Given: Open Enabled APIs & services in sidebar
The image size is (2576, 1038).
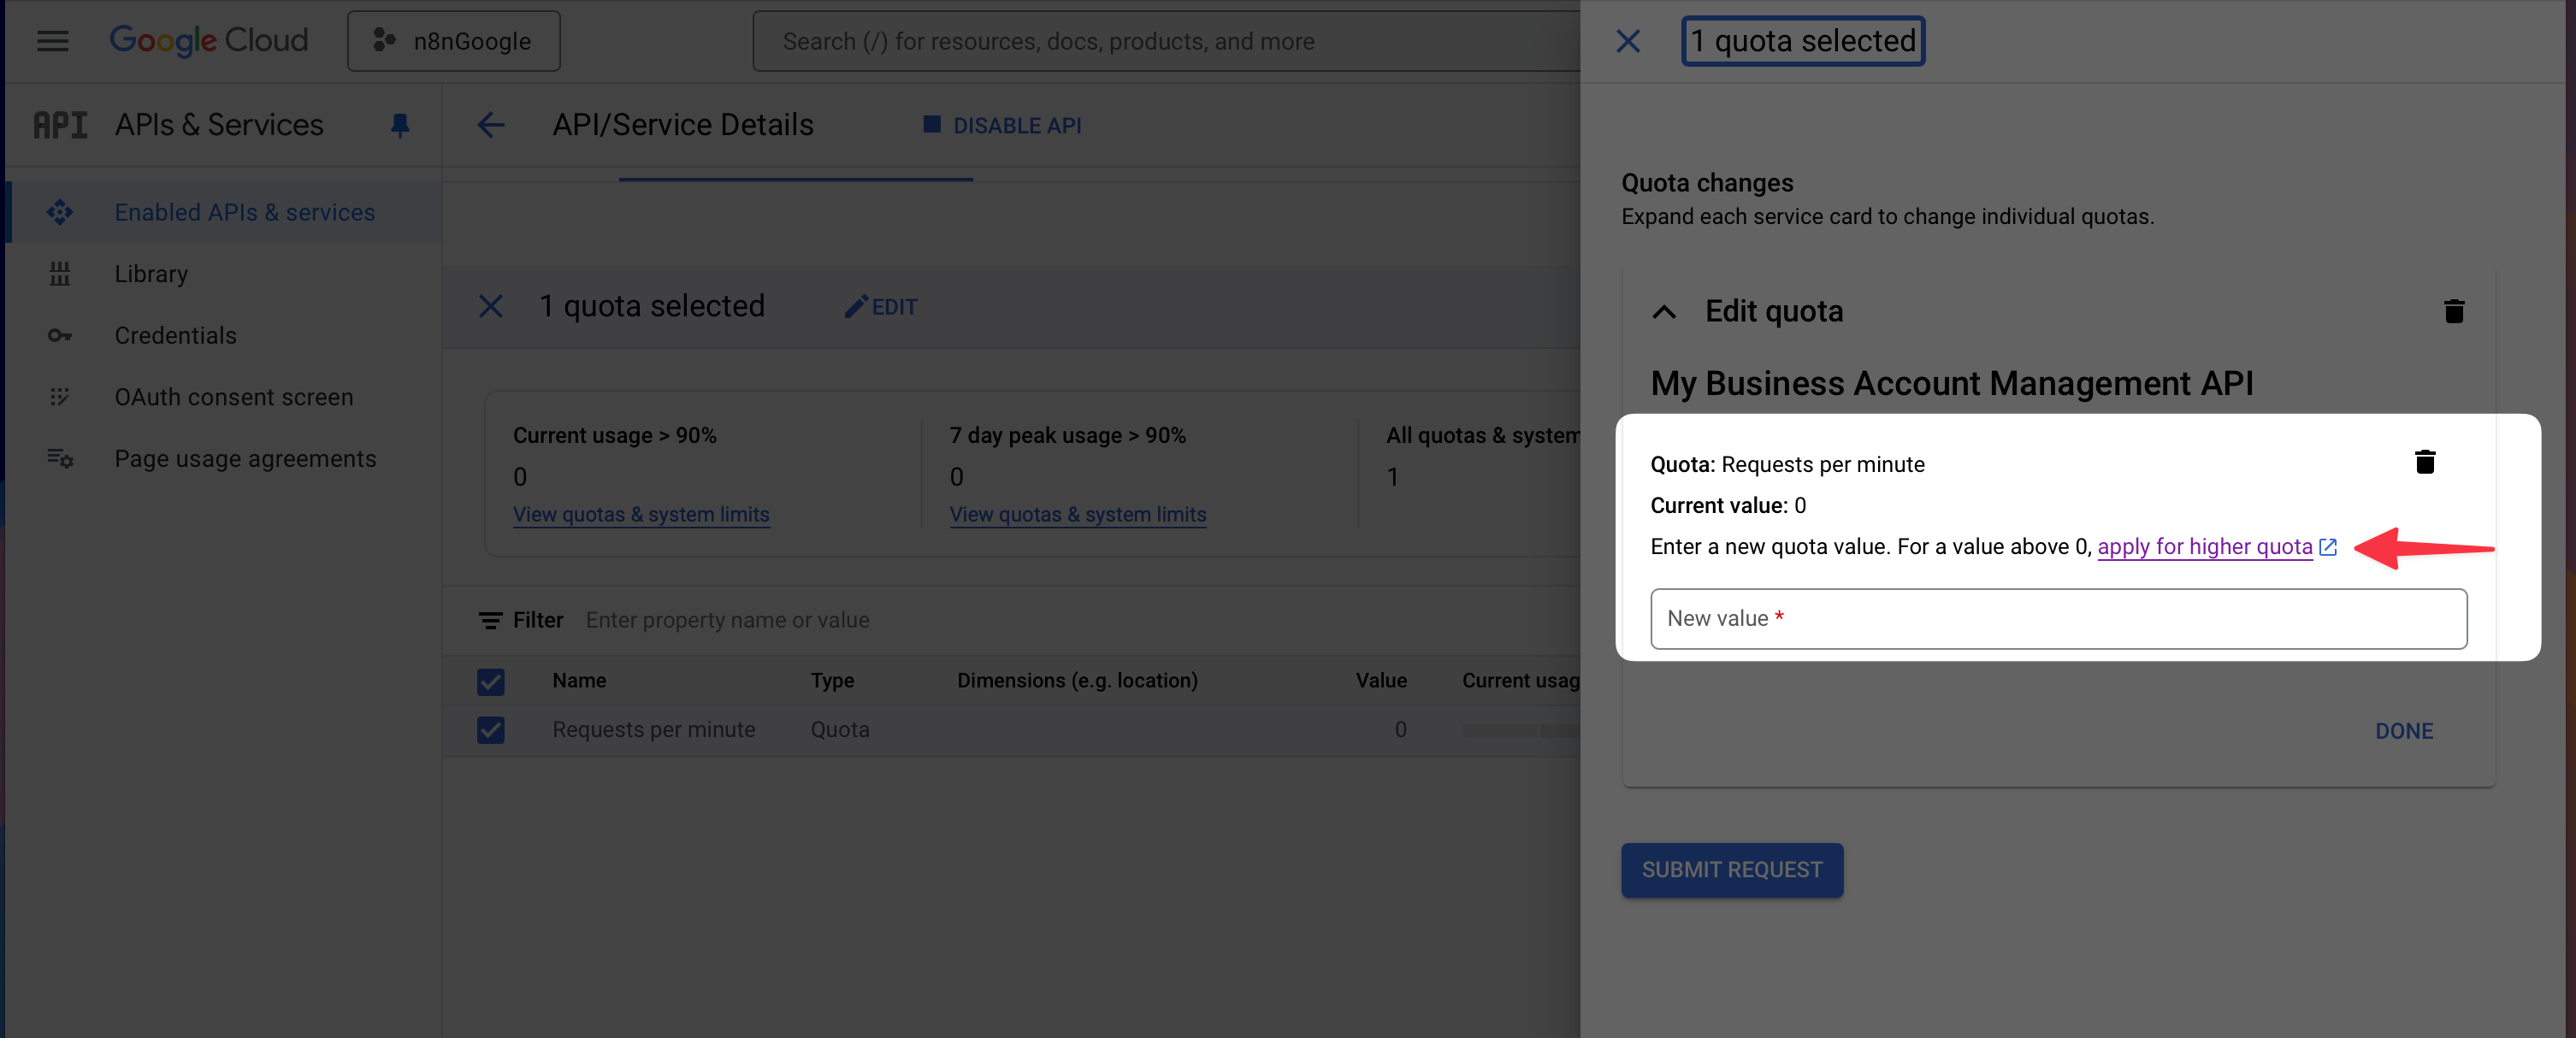Looking at the screenshot, I should [x=244, y=212].
